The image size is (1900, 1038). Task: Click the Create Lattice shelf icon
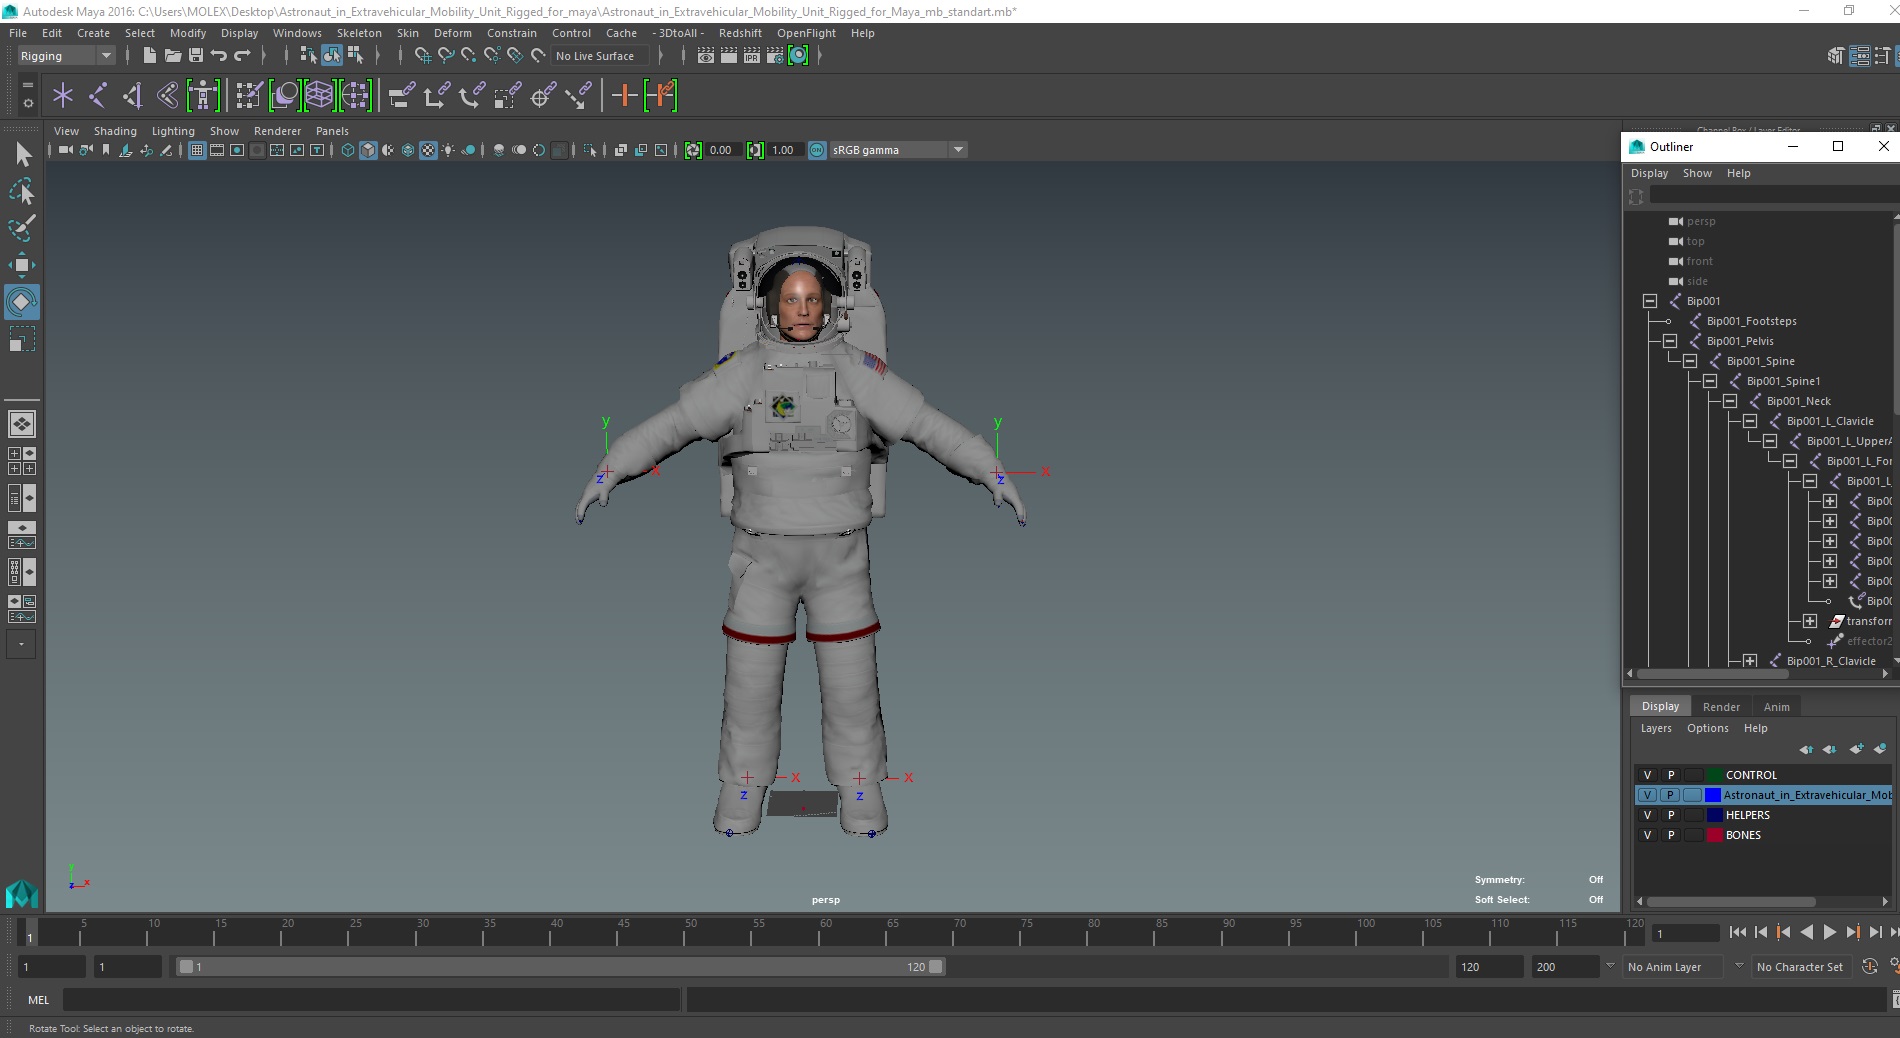[x=319, y=96]
